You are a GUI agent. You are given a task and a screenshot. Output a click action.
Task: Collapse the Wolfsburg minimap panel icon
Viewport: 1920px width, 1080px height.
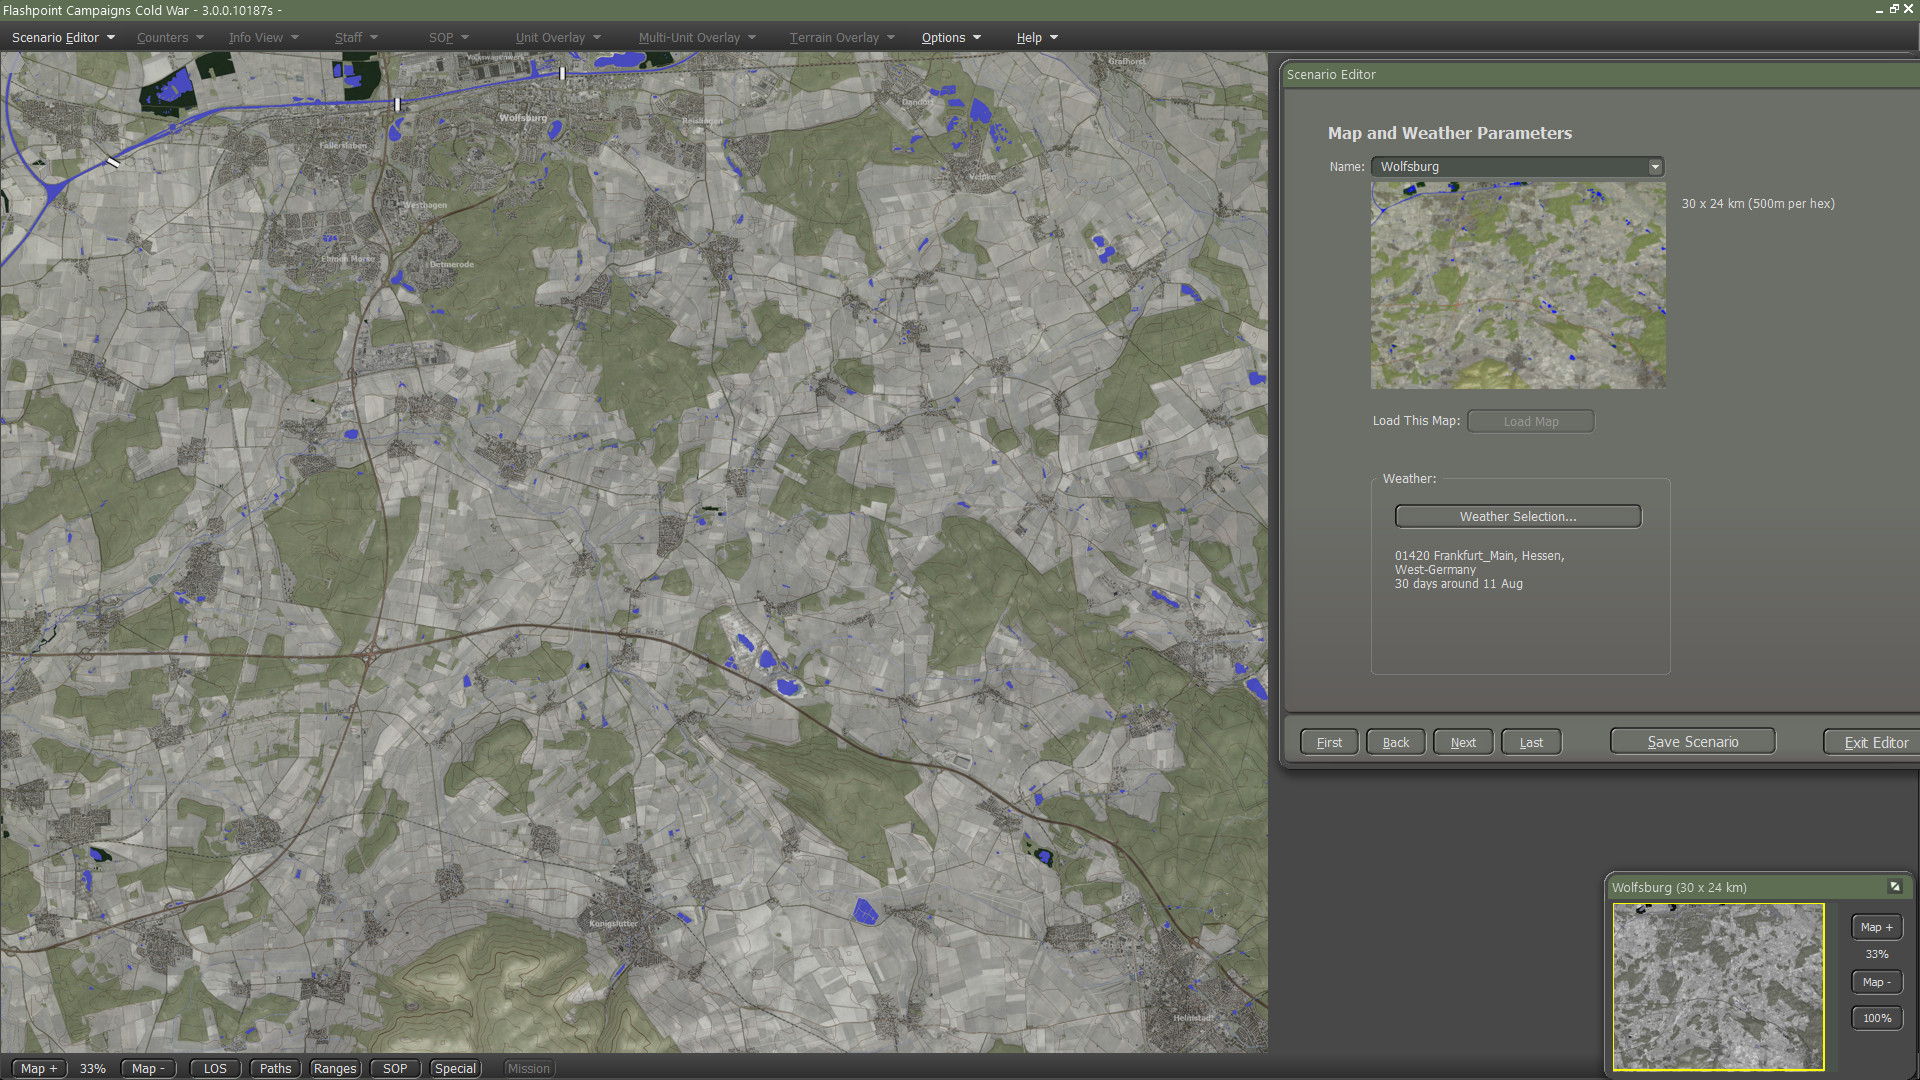point(1894,887)
